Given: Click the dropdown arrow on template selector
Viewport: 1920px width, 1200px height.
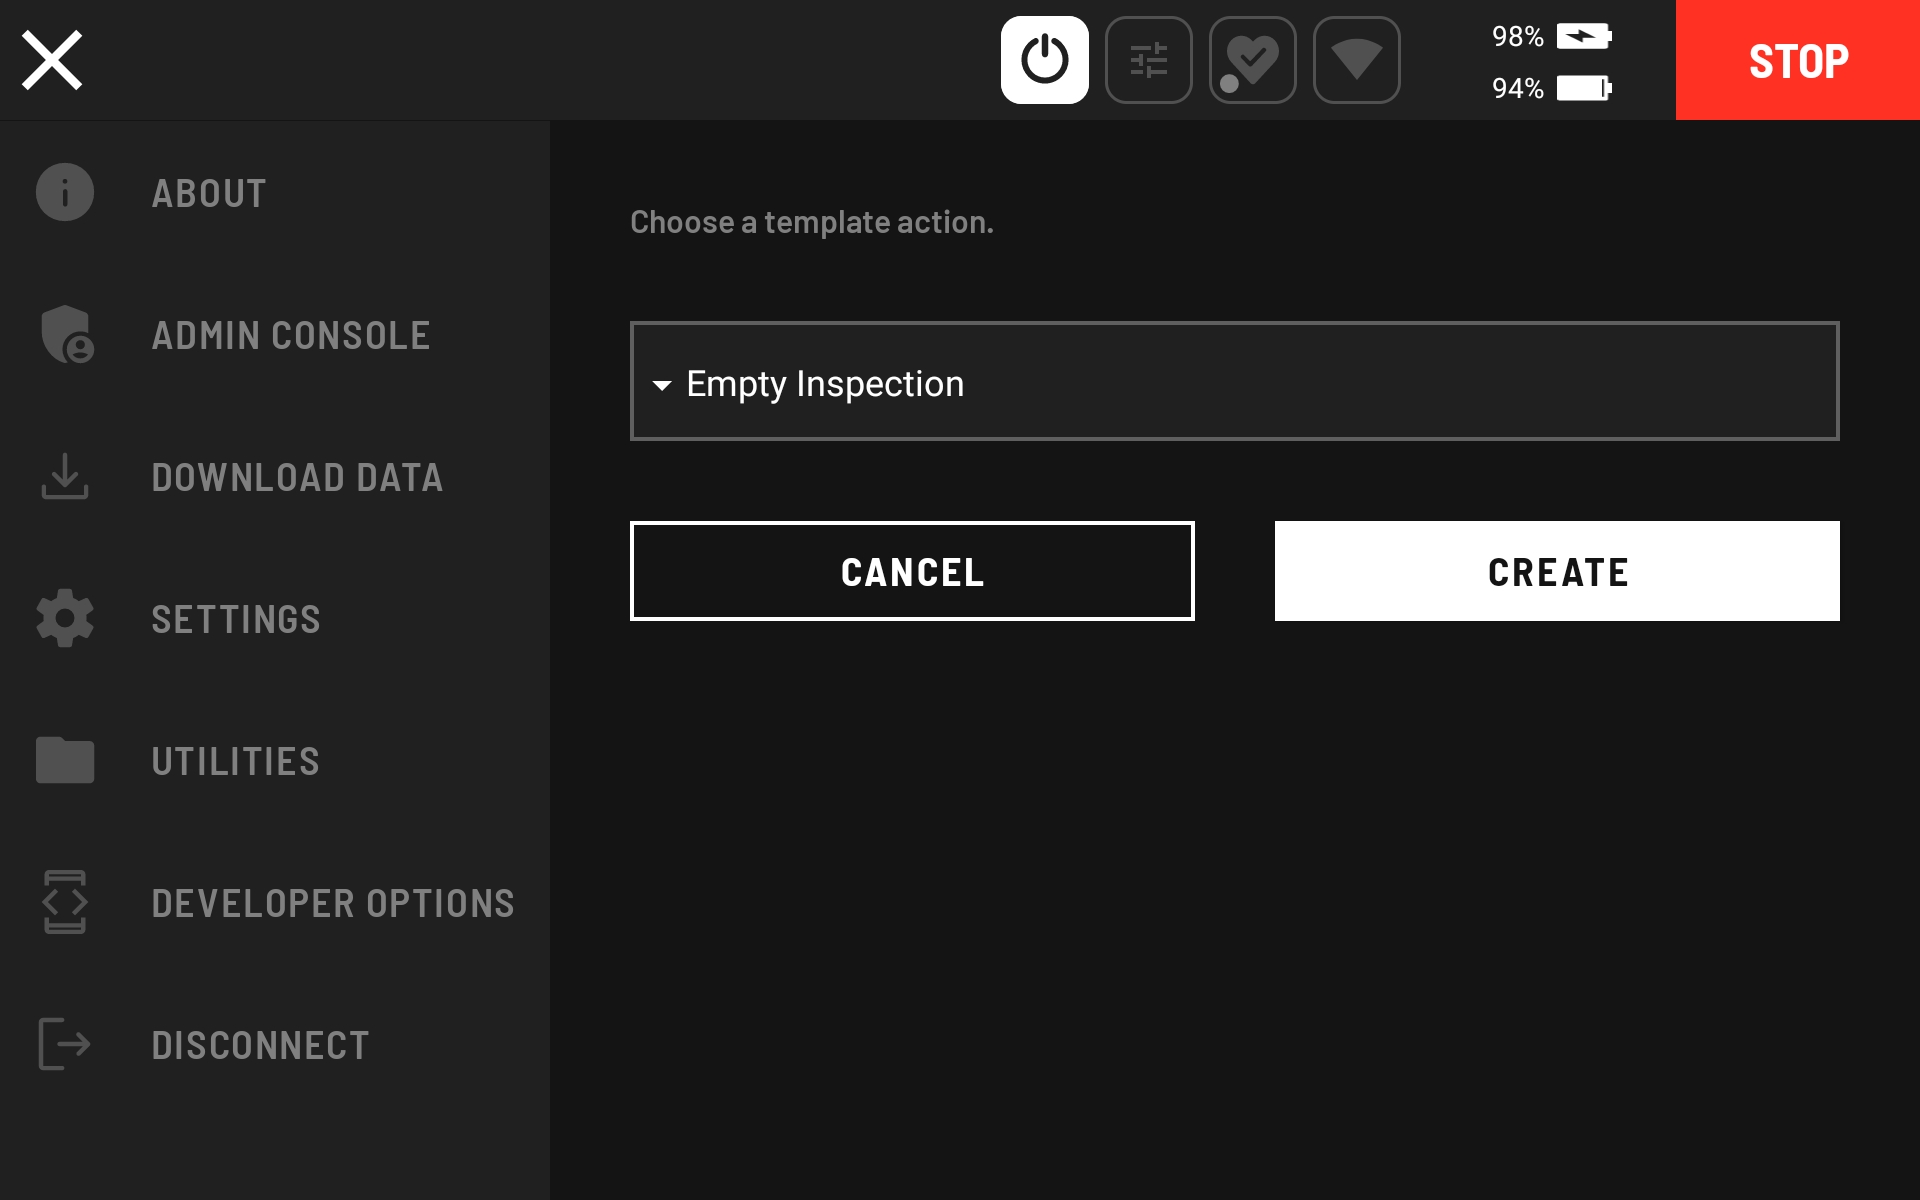Looking at the screenshot, I should point(663,384).
